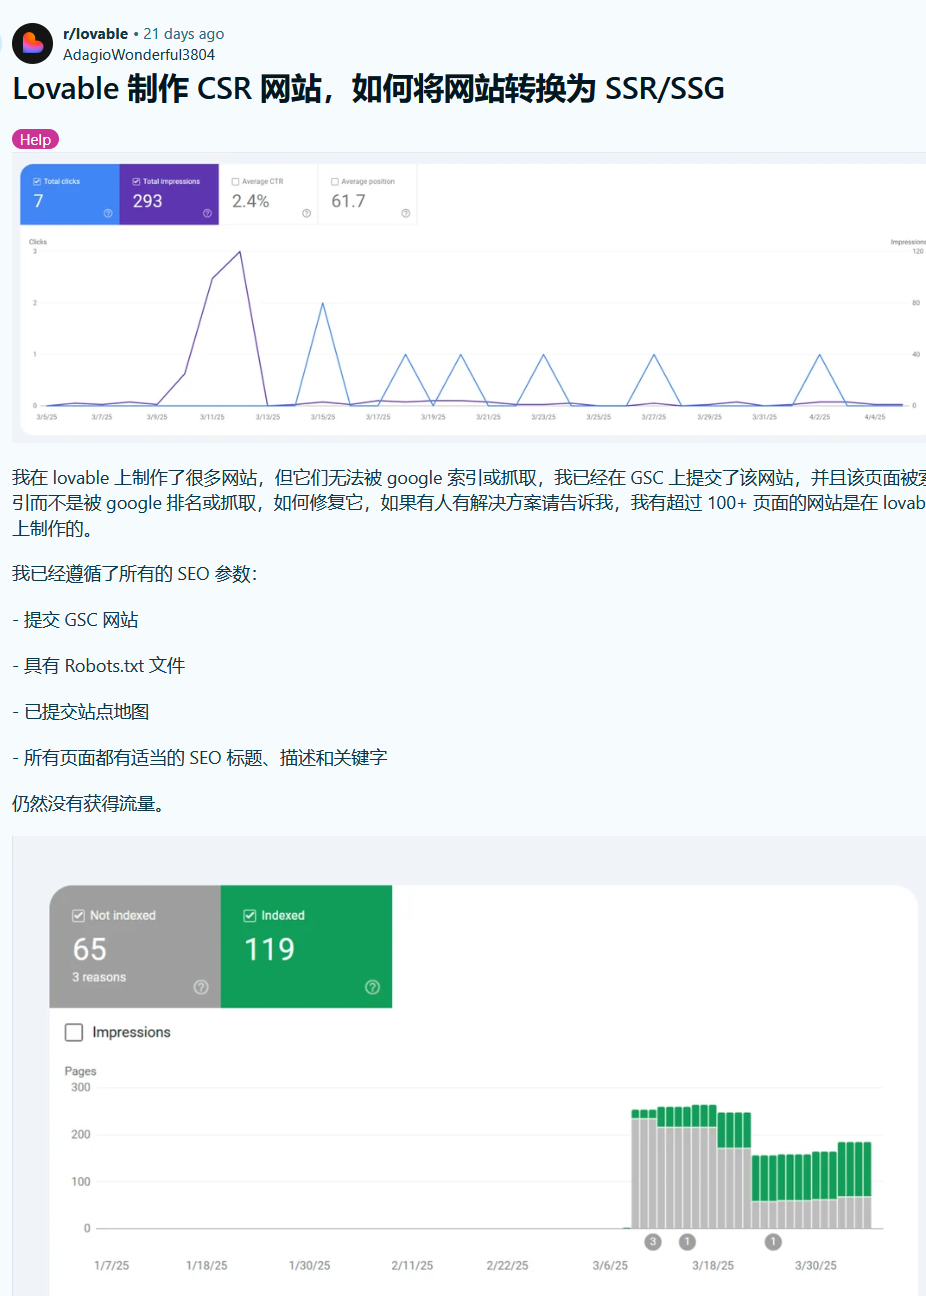The image size is (926, 1296).
Task: Select the line '- 已提交站点地图'
Action: (x=81, y=712)
